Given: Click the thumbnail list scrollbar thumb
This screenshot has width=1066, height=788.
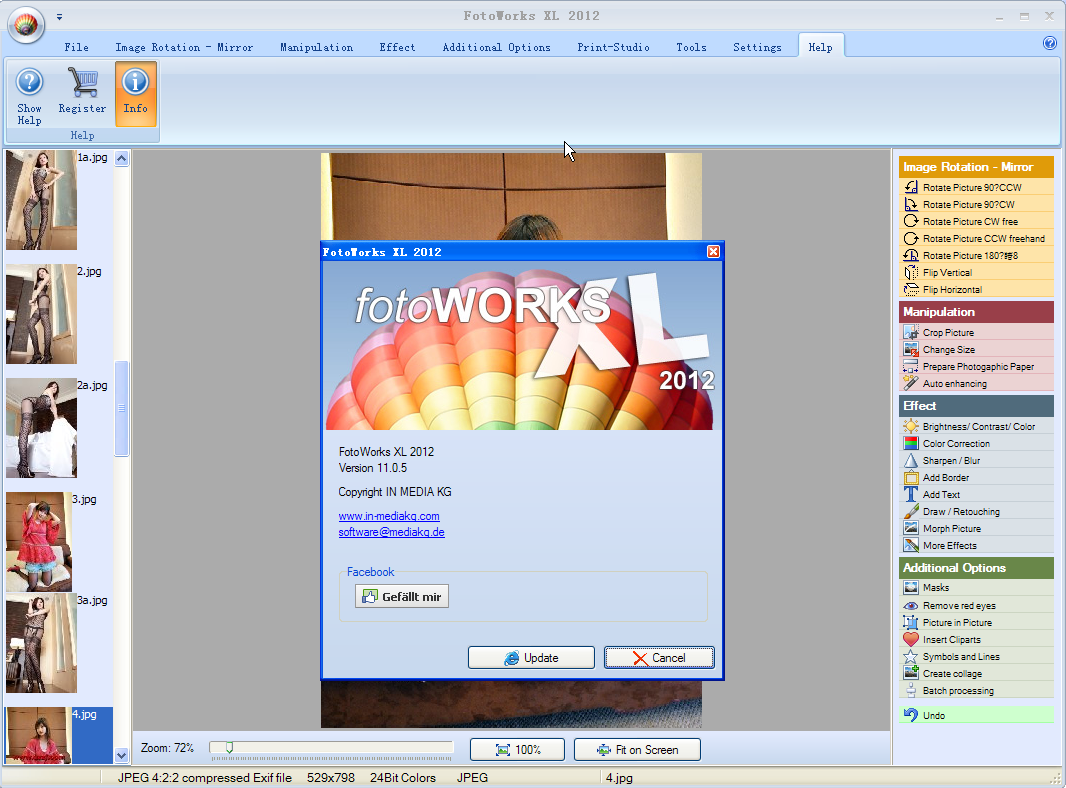Looking at the screenshot, I should click(x=122, y=408).
